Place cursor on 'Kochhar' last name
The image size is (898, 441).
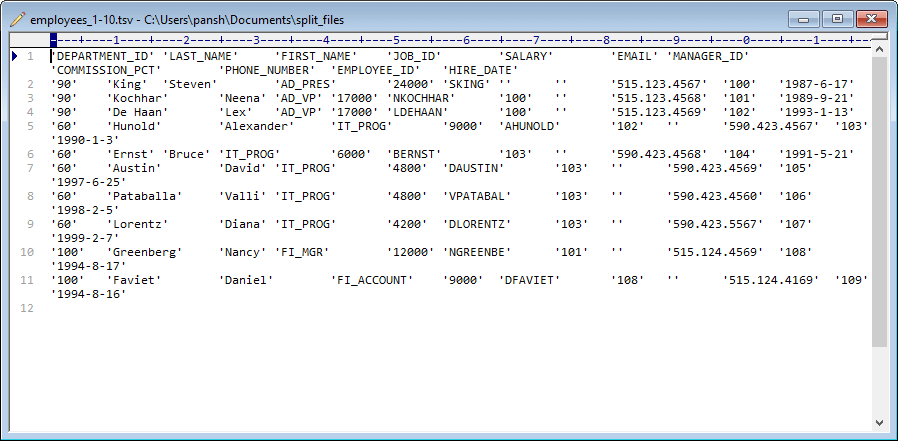(x=134, y=98)
